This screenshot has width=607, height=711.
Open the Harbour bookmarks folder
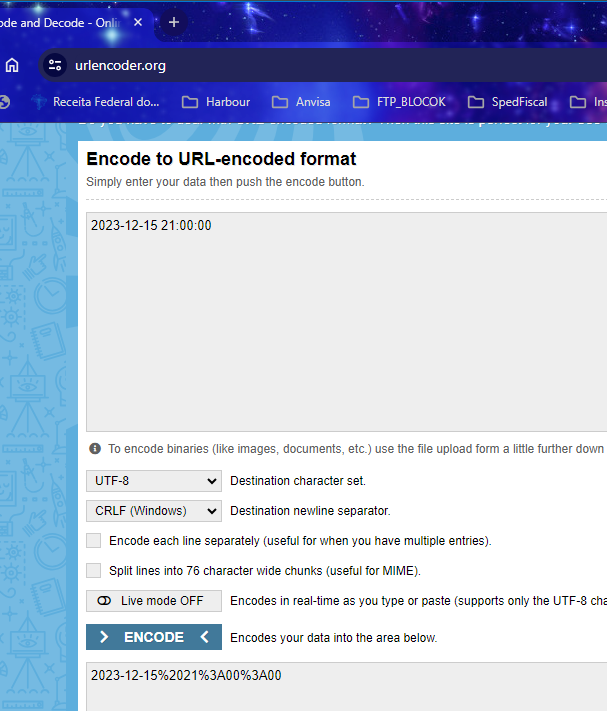(216, 102)
